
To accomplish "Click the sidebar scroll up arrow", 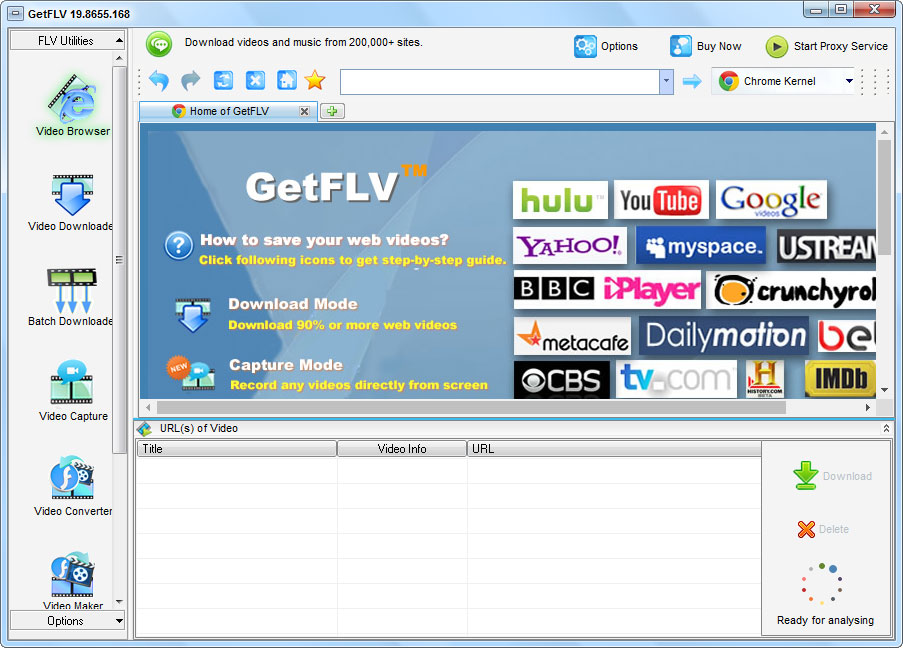I will pos(119,58).
